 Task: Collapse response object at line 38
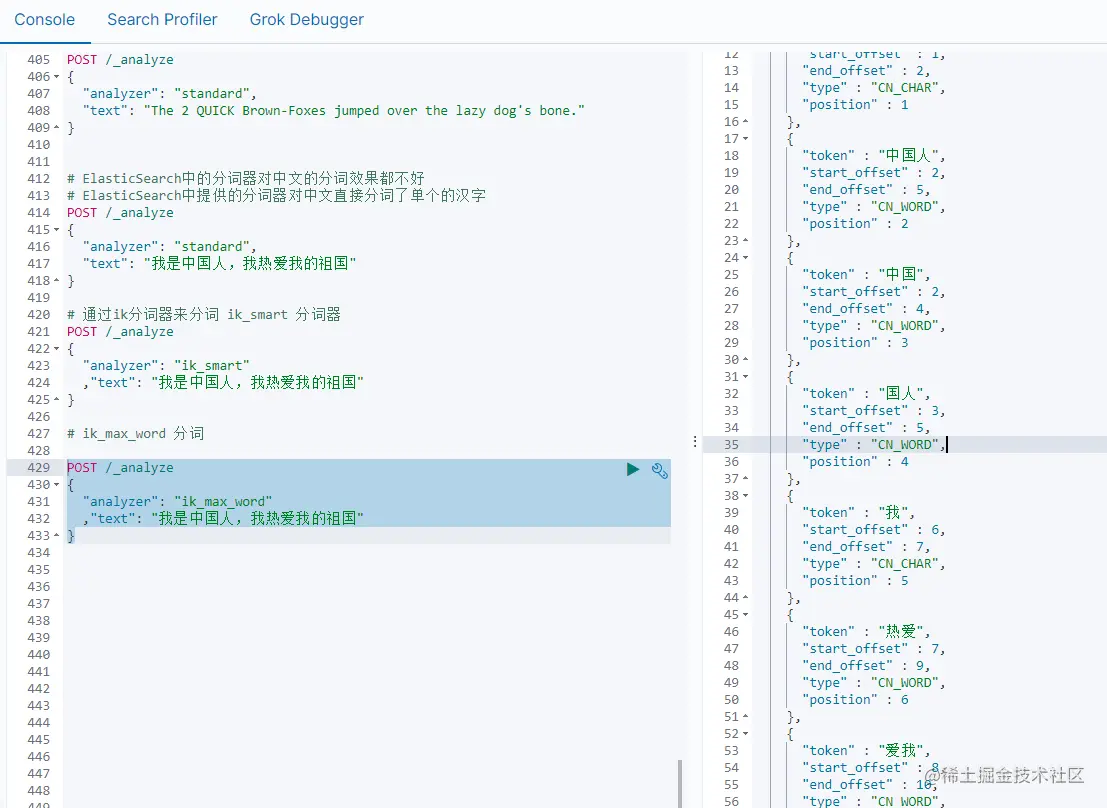[746, 496]
